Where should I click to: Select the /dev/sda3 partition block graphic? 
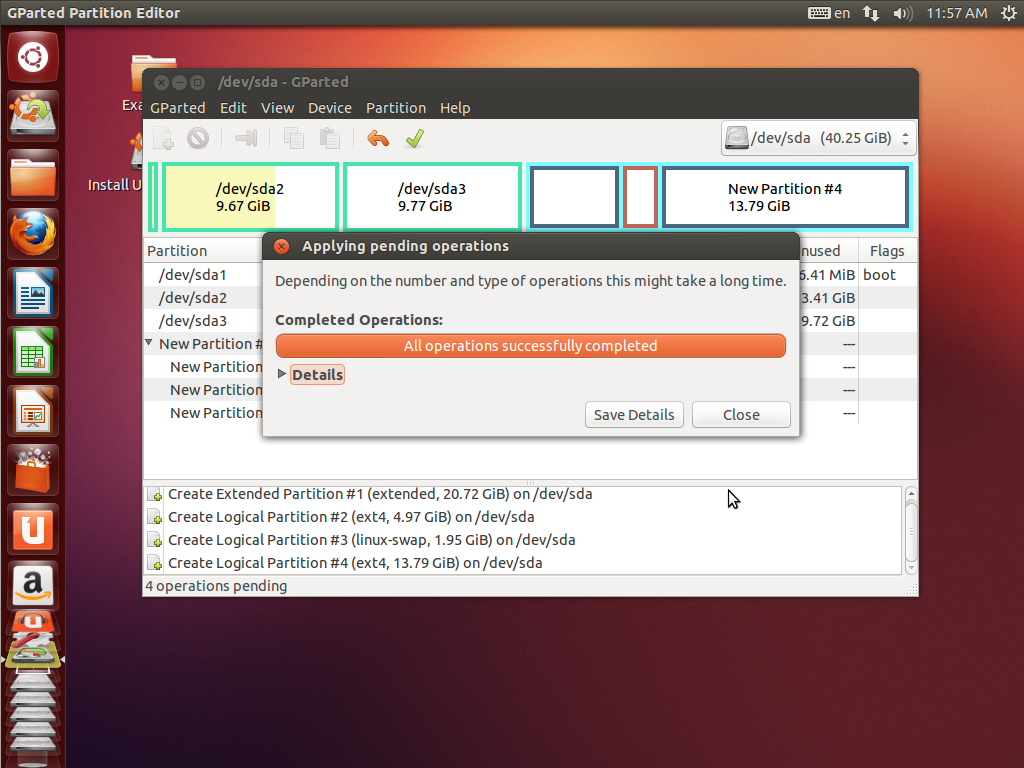(x=432, y=197)
